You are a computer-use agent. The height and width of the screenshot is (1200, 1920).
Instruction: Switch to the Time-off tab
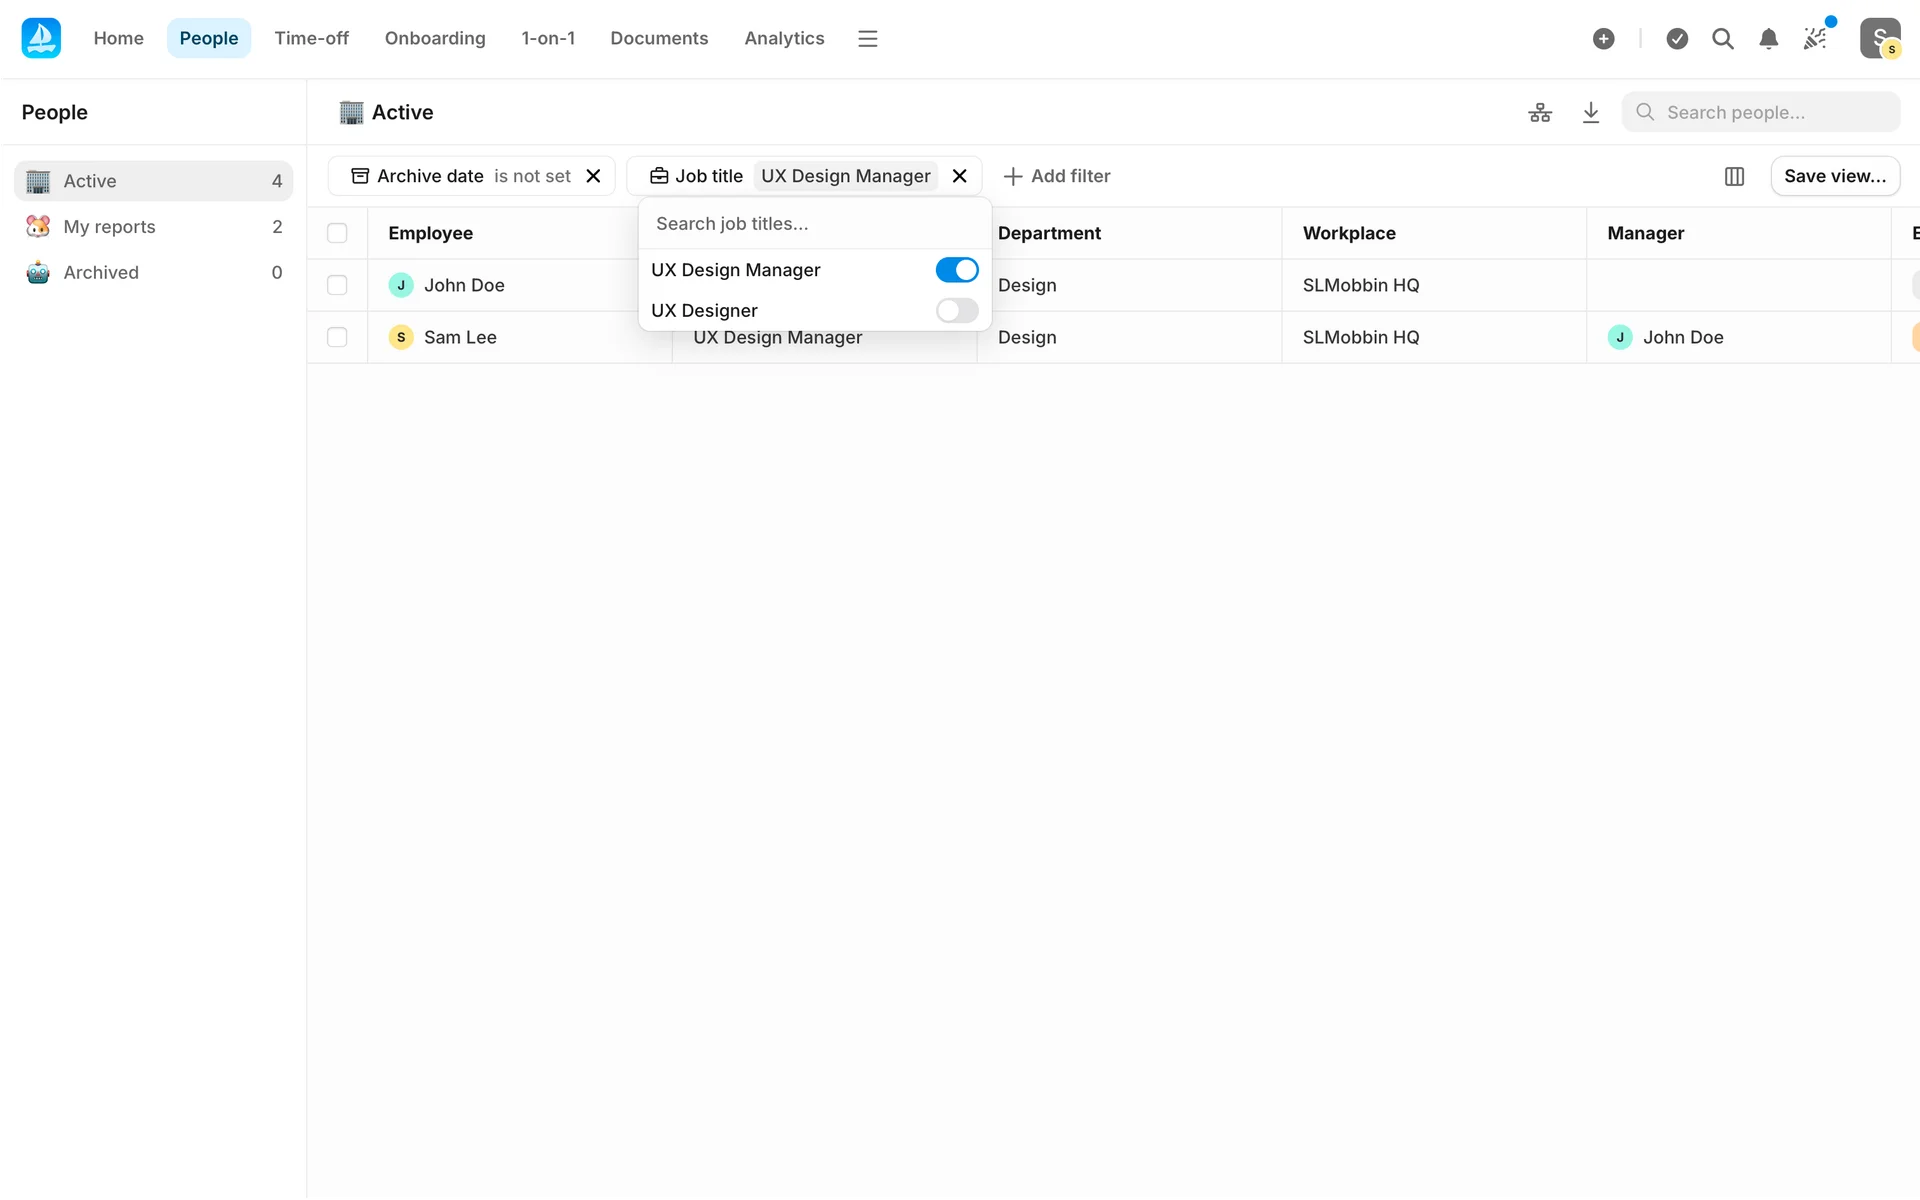pyautogui.click(x=311, y=39)
